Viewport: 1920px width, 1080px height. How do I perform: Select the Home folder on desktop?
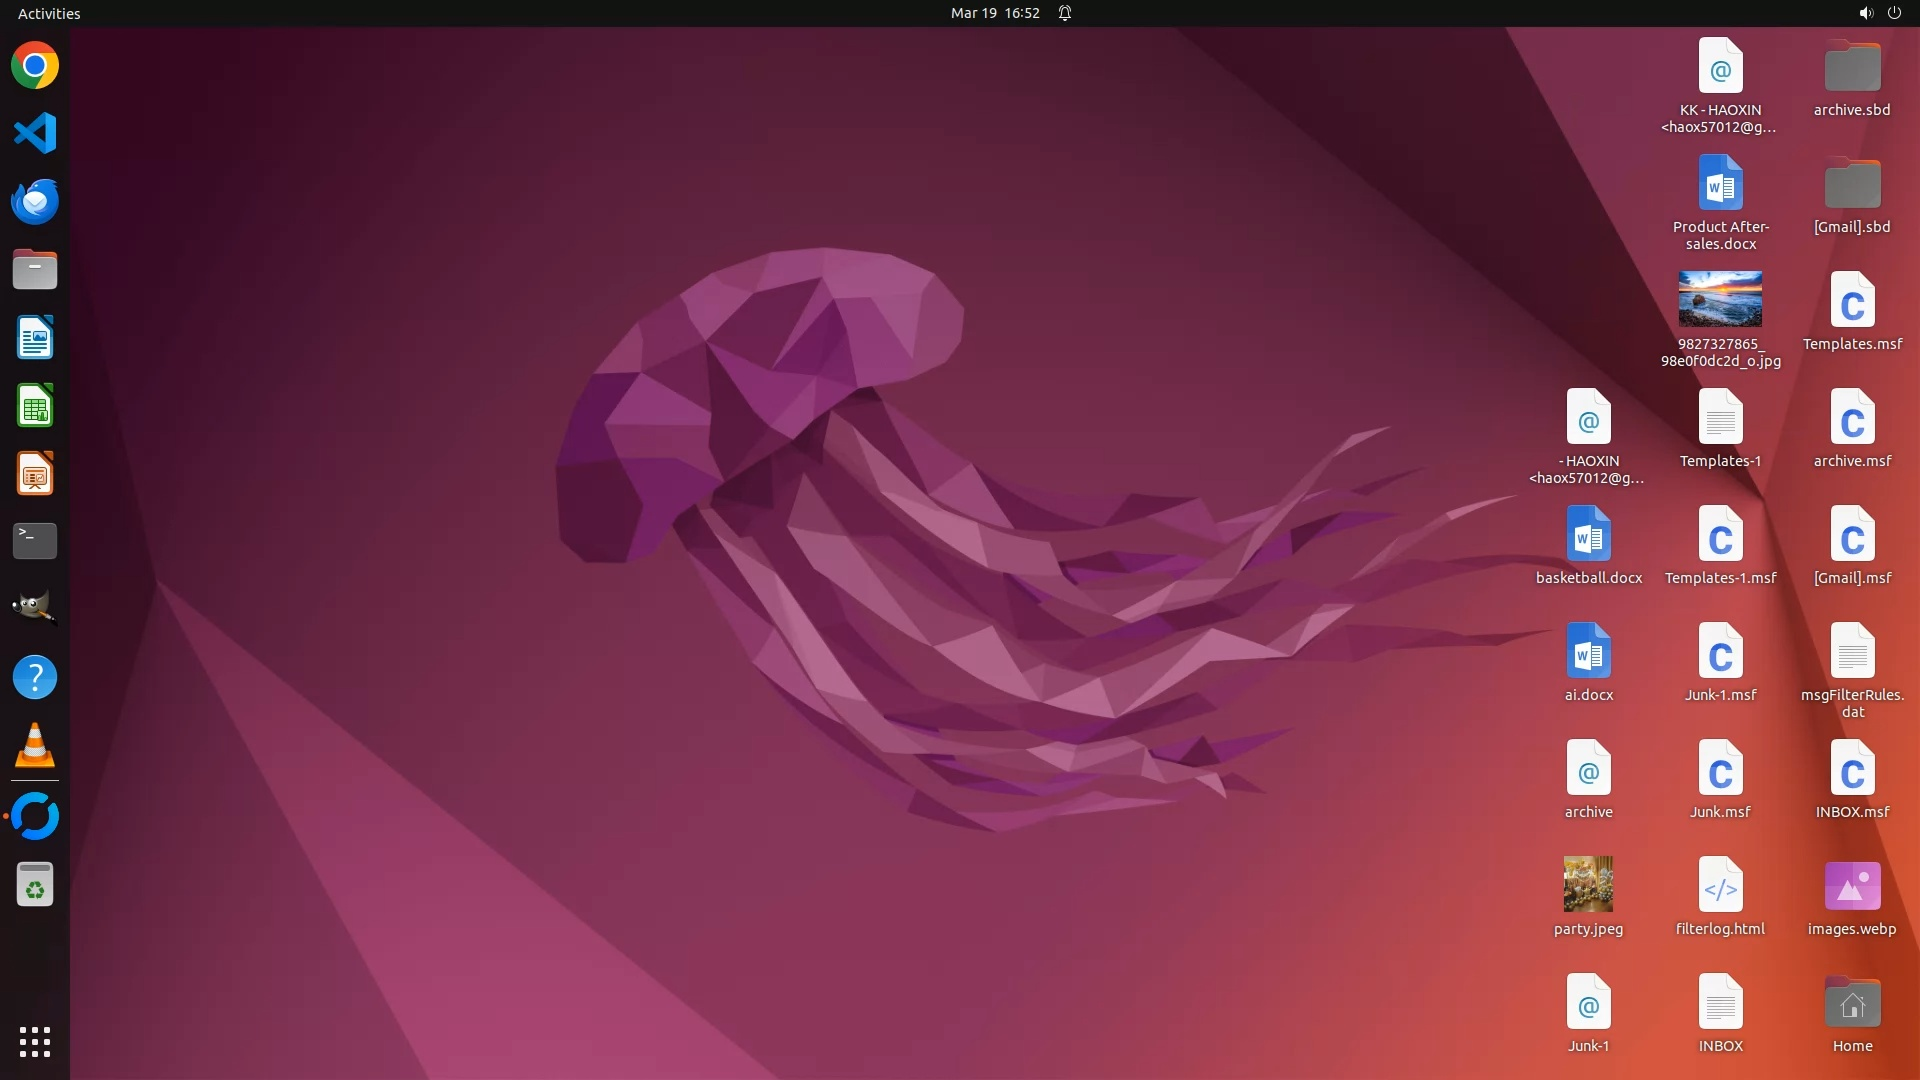tap(1852, 1004)
